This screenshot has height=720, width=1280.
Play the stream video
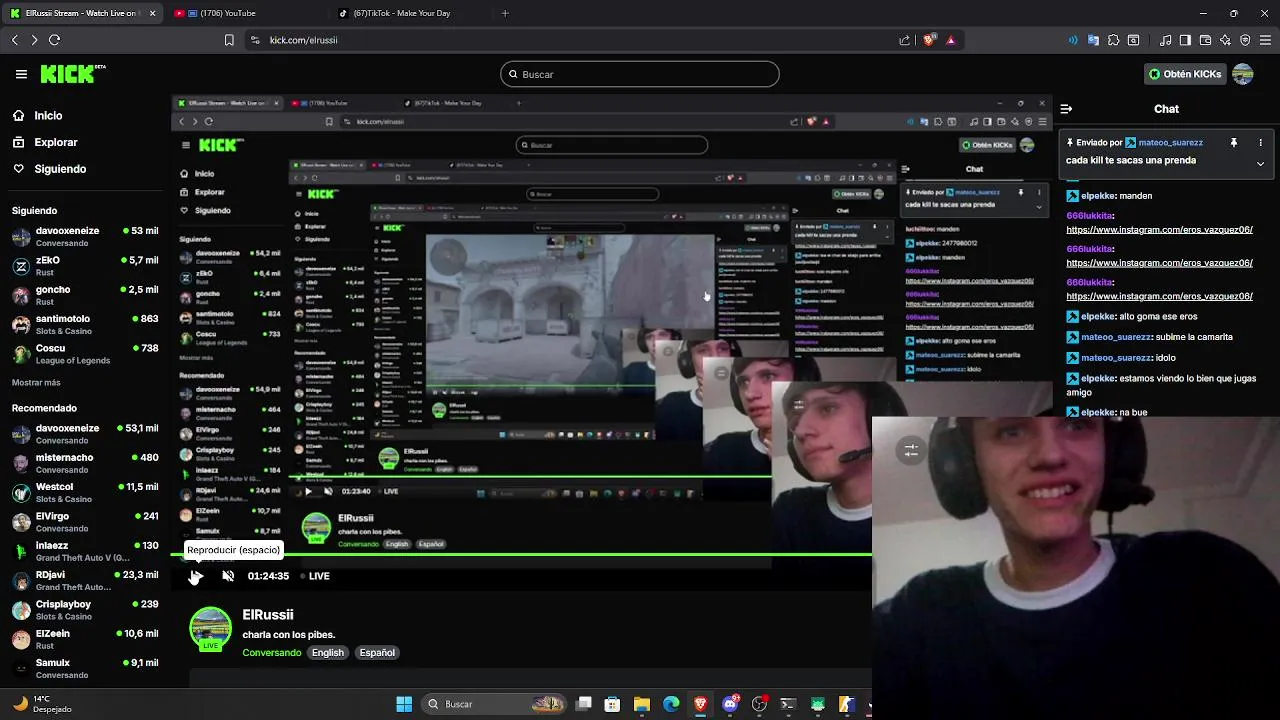196,576
